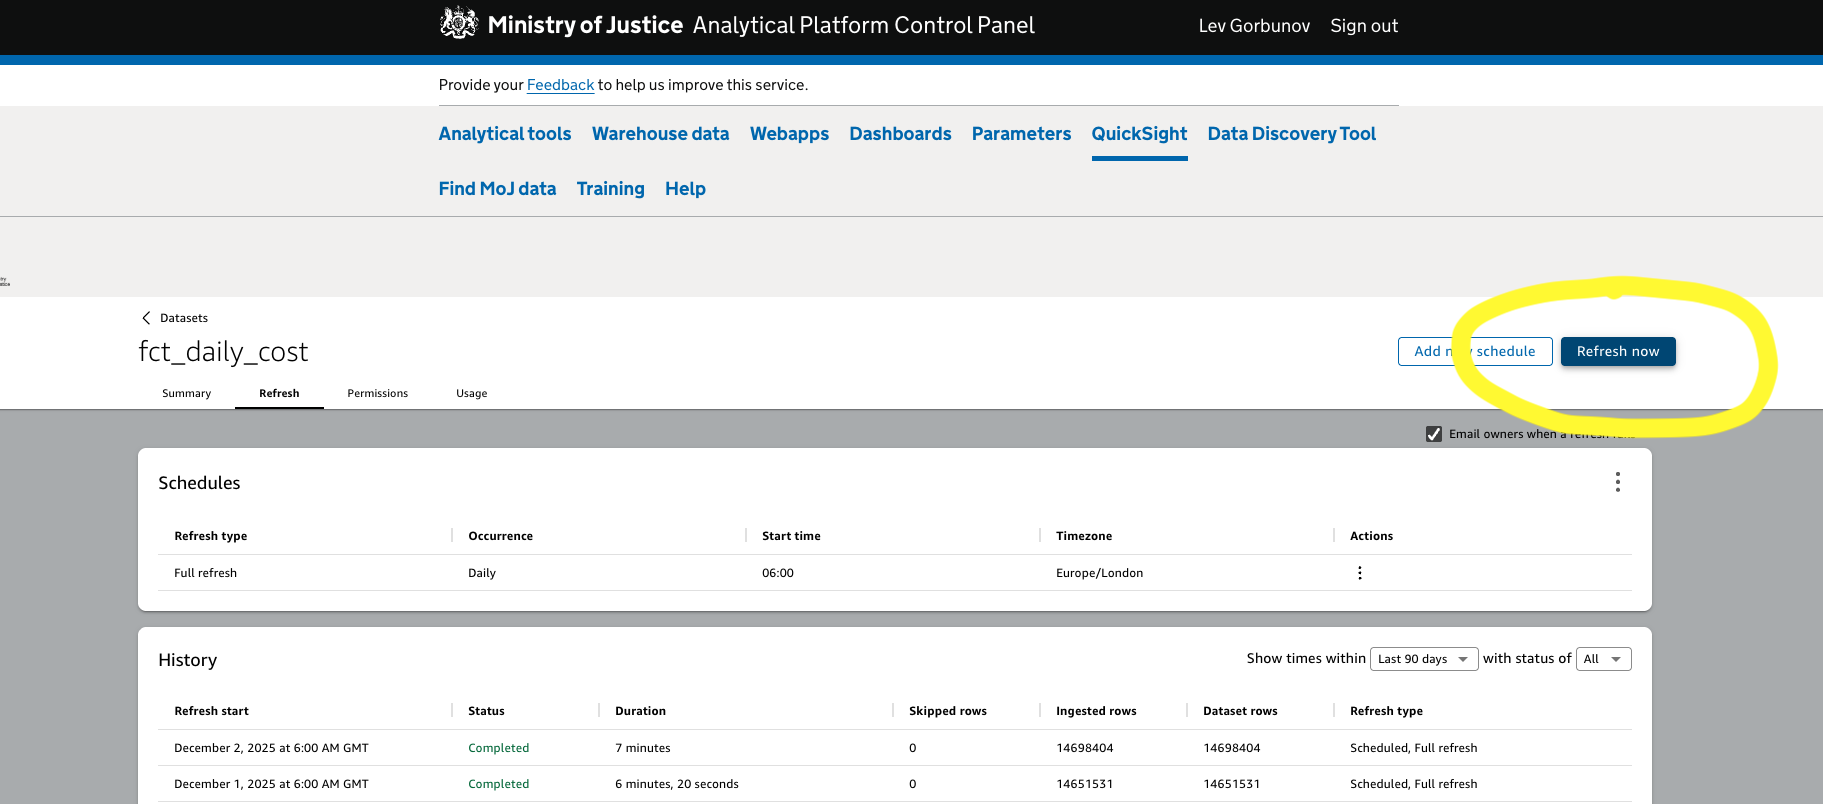Open the Find MoJ data page
This screenshot has height=804, width=1823.
pos(497,189)
